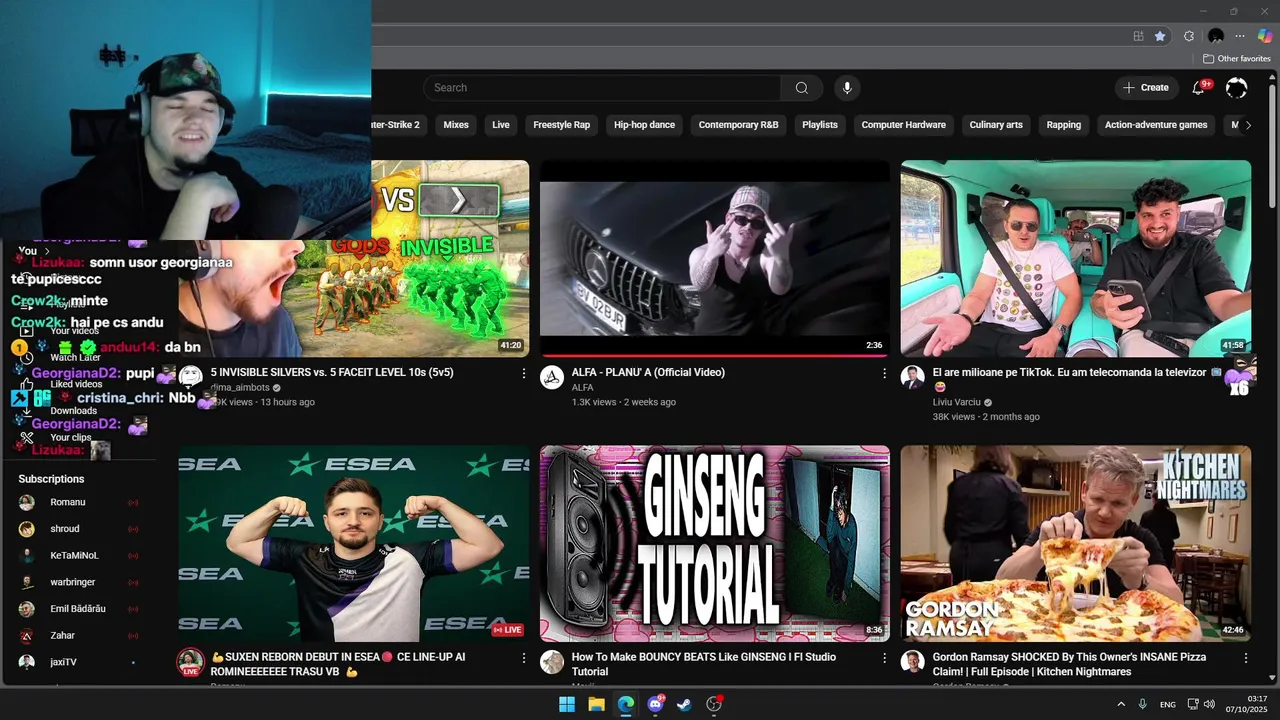Click Liviu Varciu channel name

956,402
